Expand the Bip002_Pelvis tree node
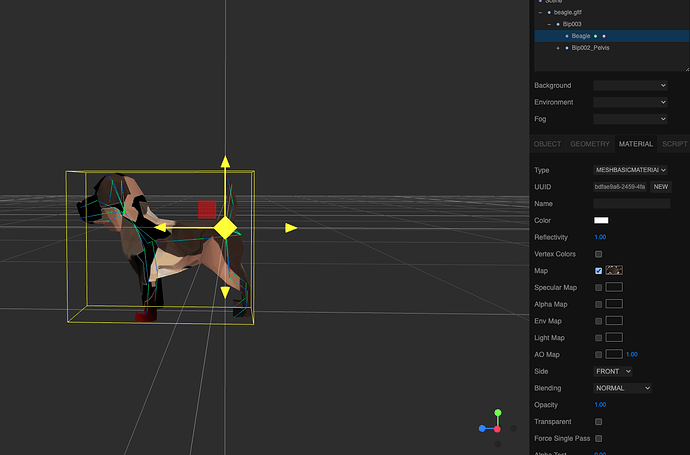Image resolution: width=690 pixels, height=455 pixels. click(x=558, y=48)
